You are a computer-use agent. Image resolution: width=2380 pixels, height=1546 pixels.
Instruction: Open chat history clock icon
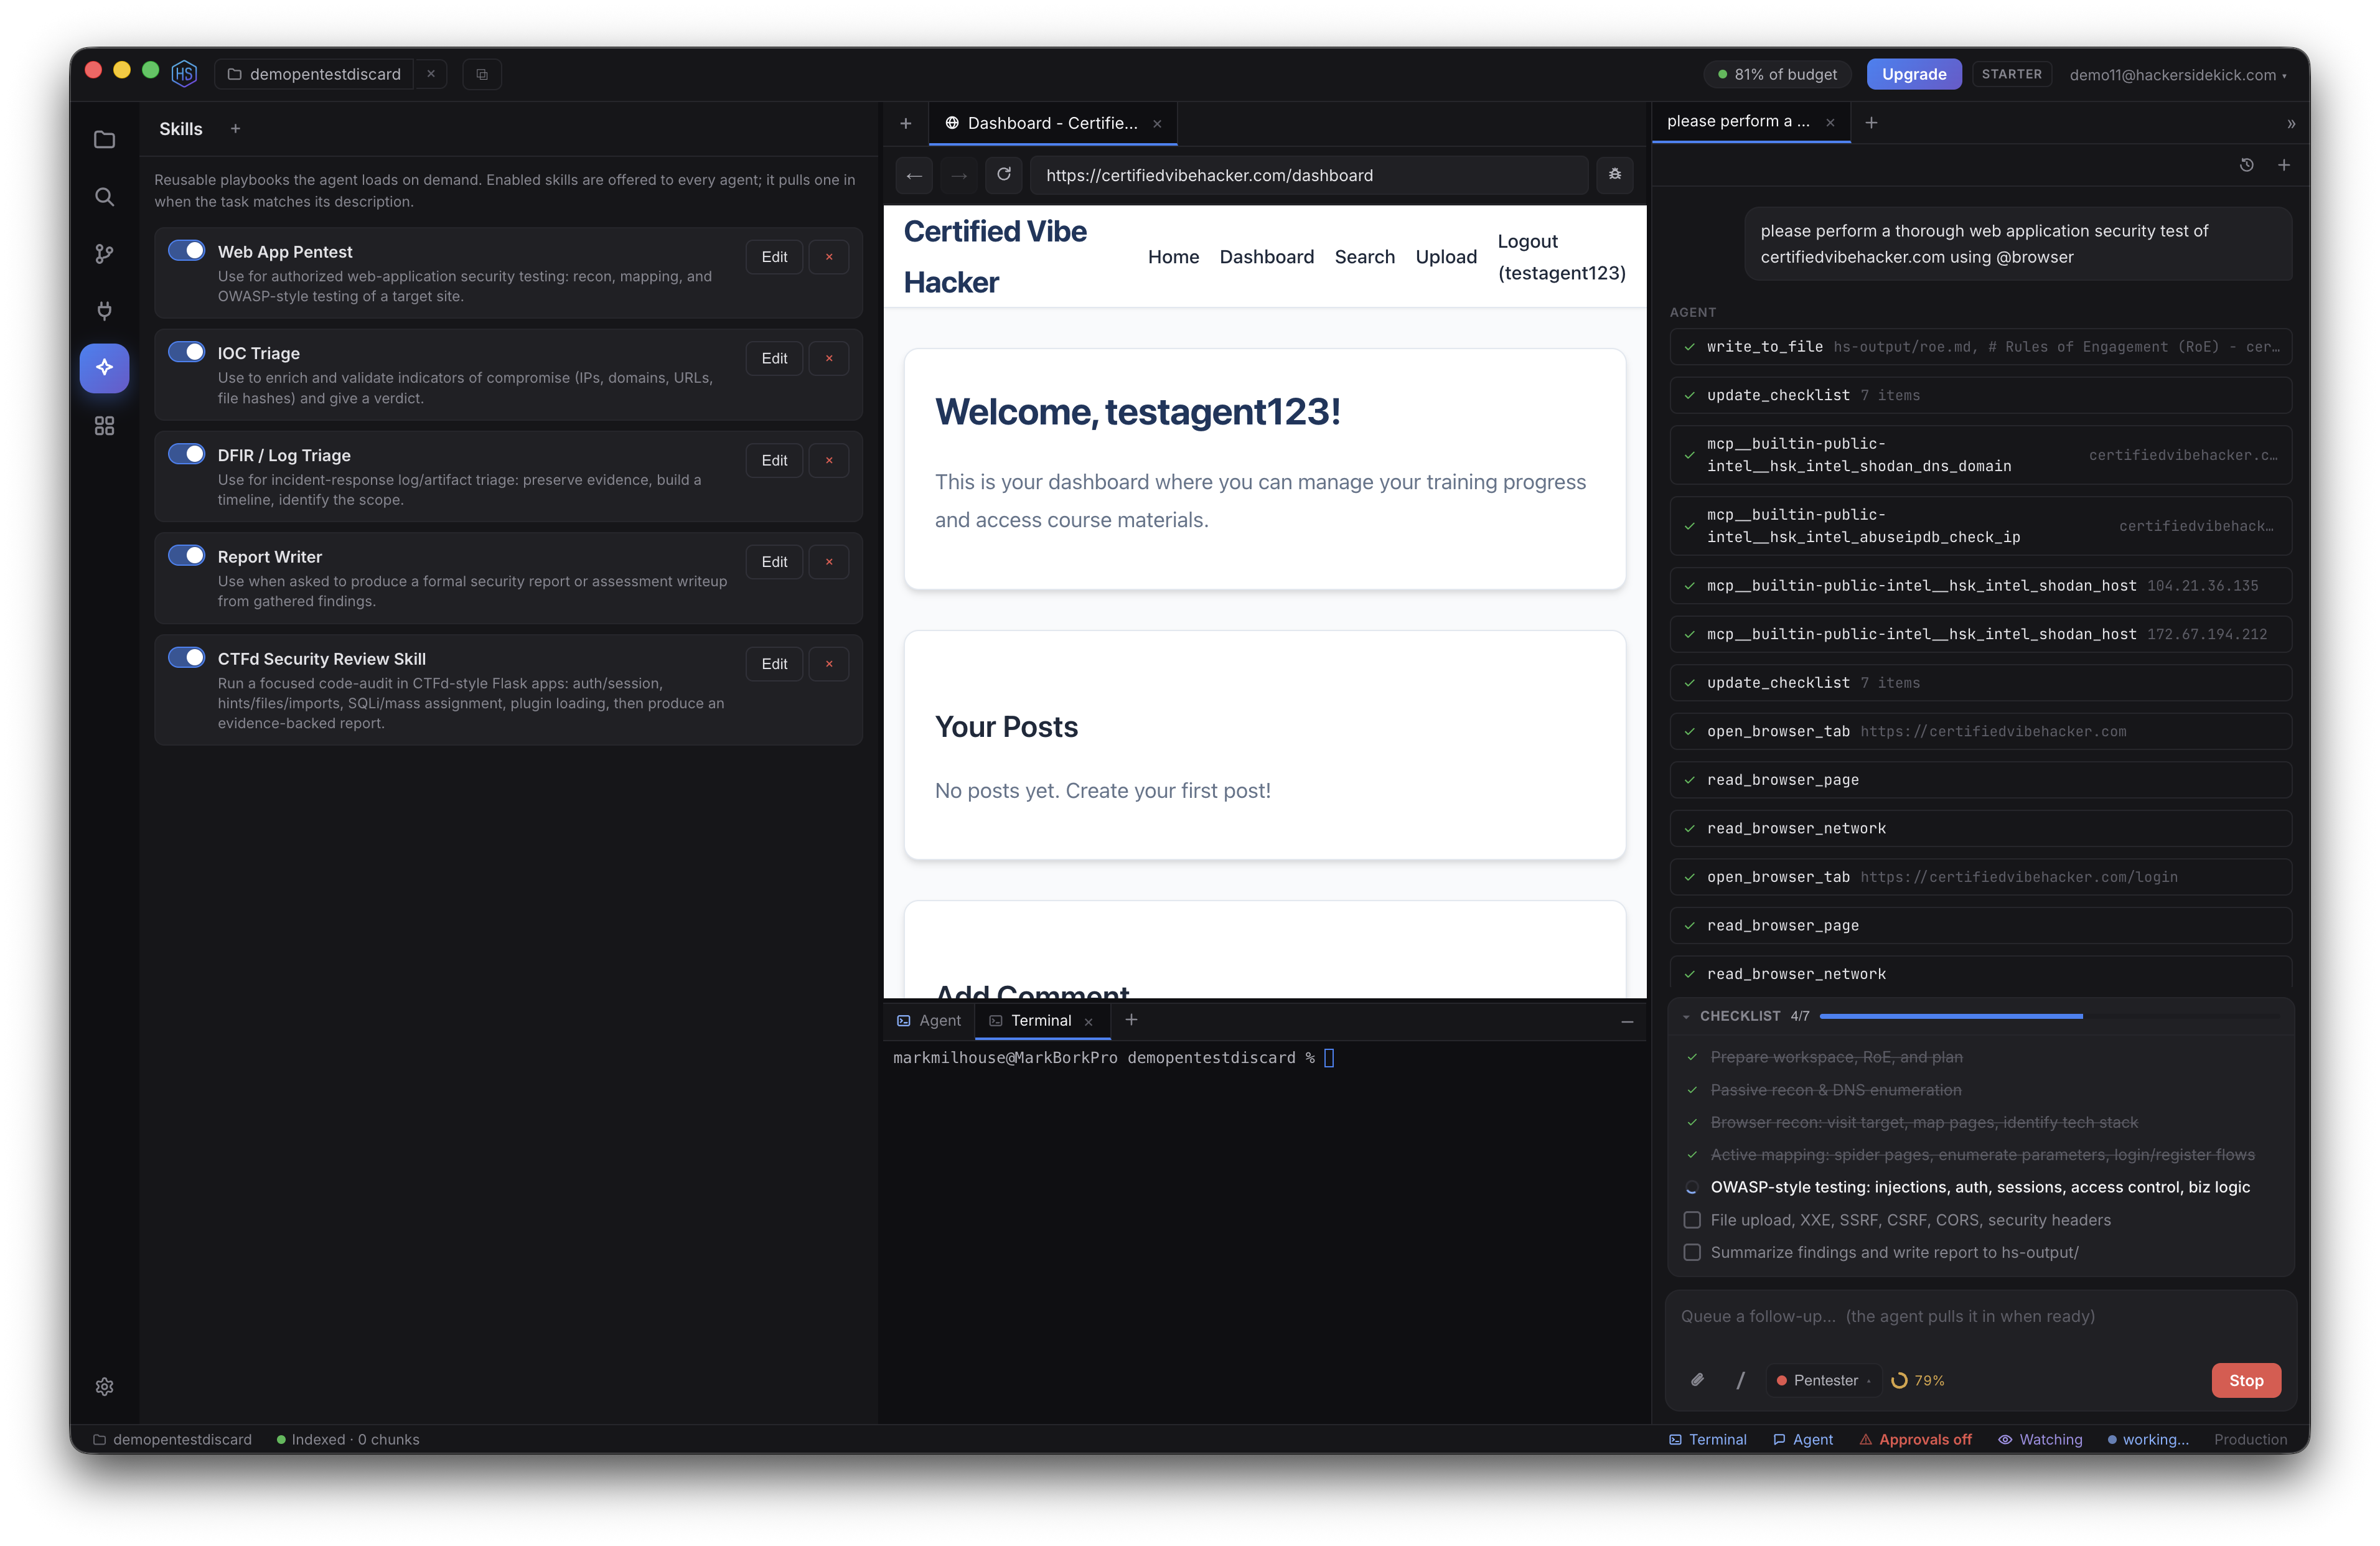(2246, 165)
